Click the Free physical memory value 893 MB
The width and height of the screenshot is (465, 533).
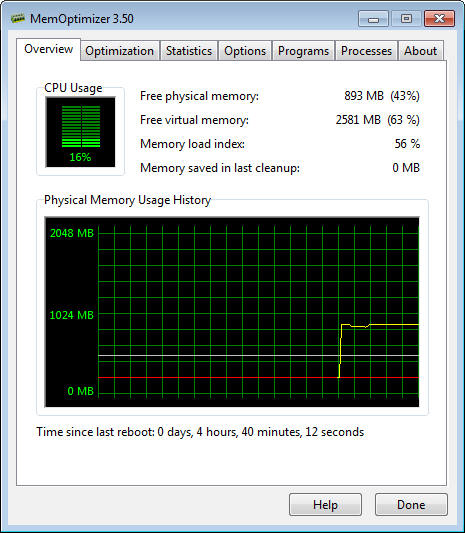click(x=364, y=96)
